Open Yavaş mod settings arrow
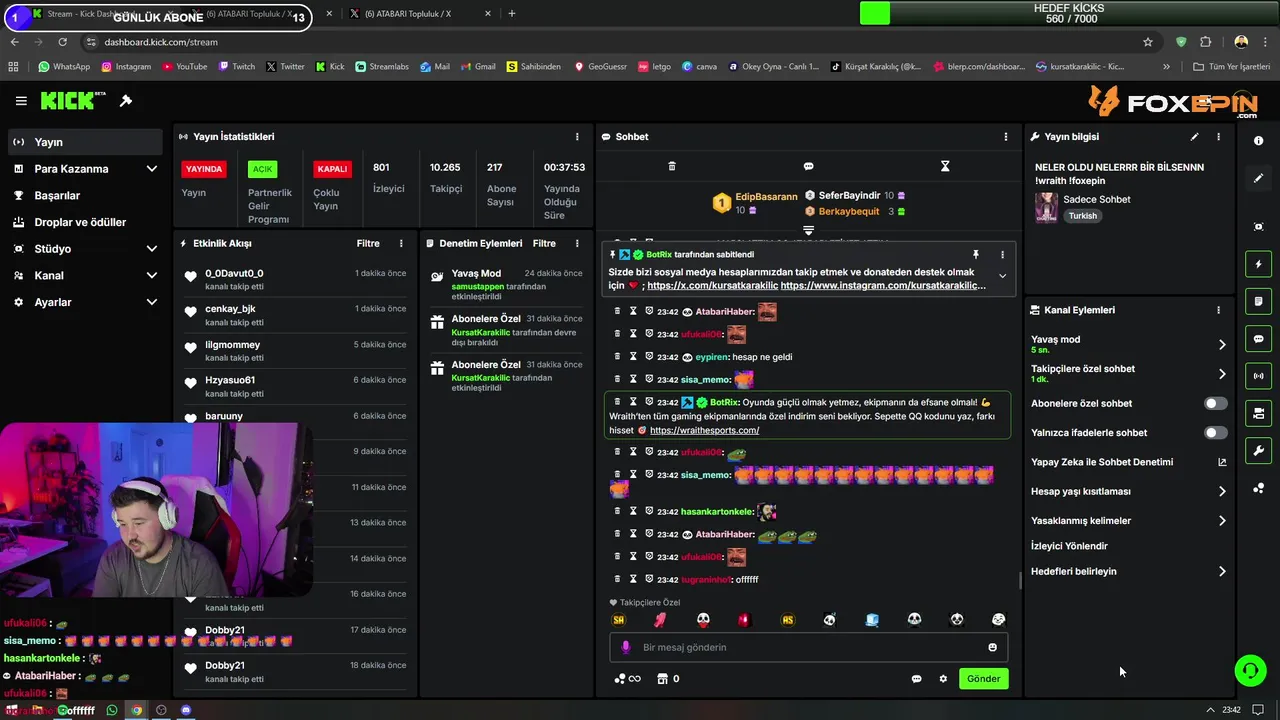The image size is (1280, 720). click(x=1221, y=344)
